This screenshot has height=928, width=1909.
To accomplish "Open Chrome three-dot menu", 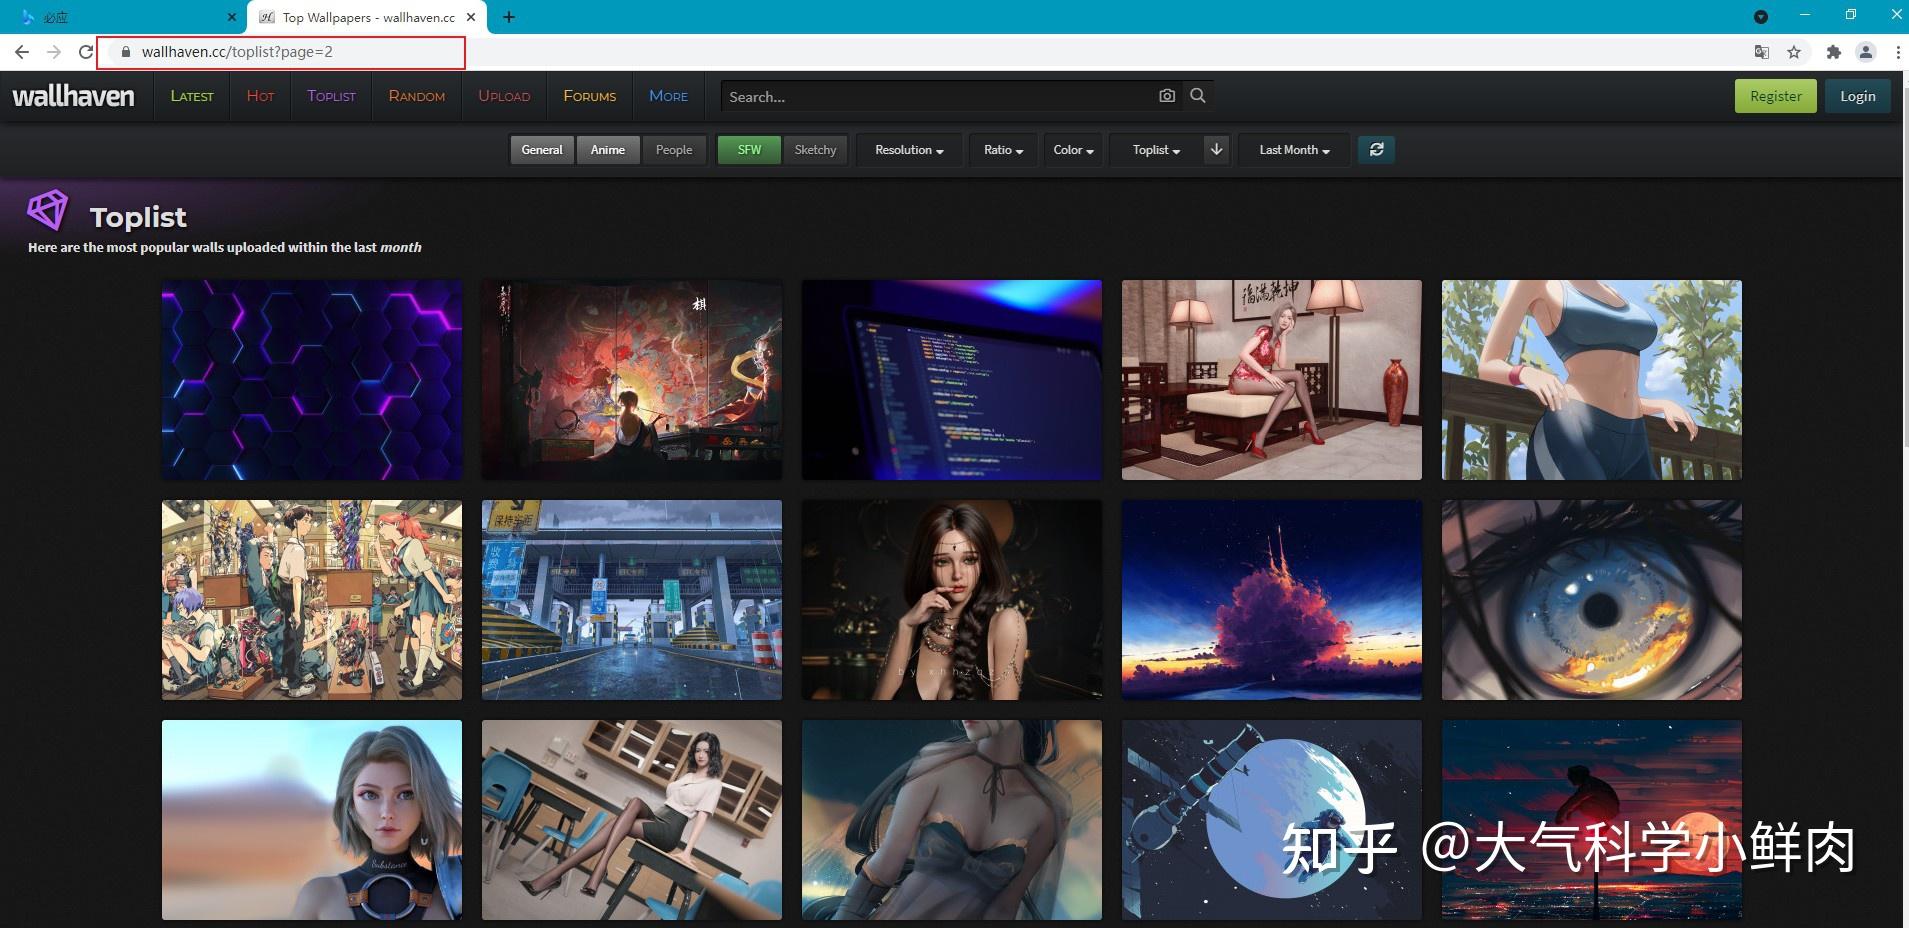I will [x=1897, y=52].
